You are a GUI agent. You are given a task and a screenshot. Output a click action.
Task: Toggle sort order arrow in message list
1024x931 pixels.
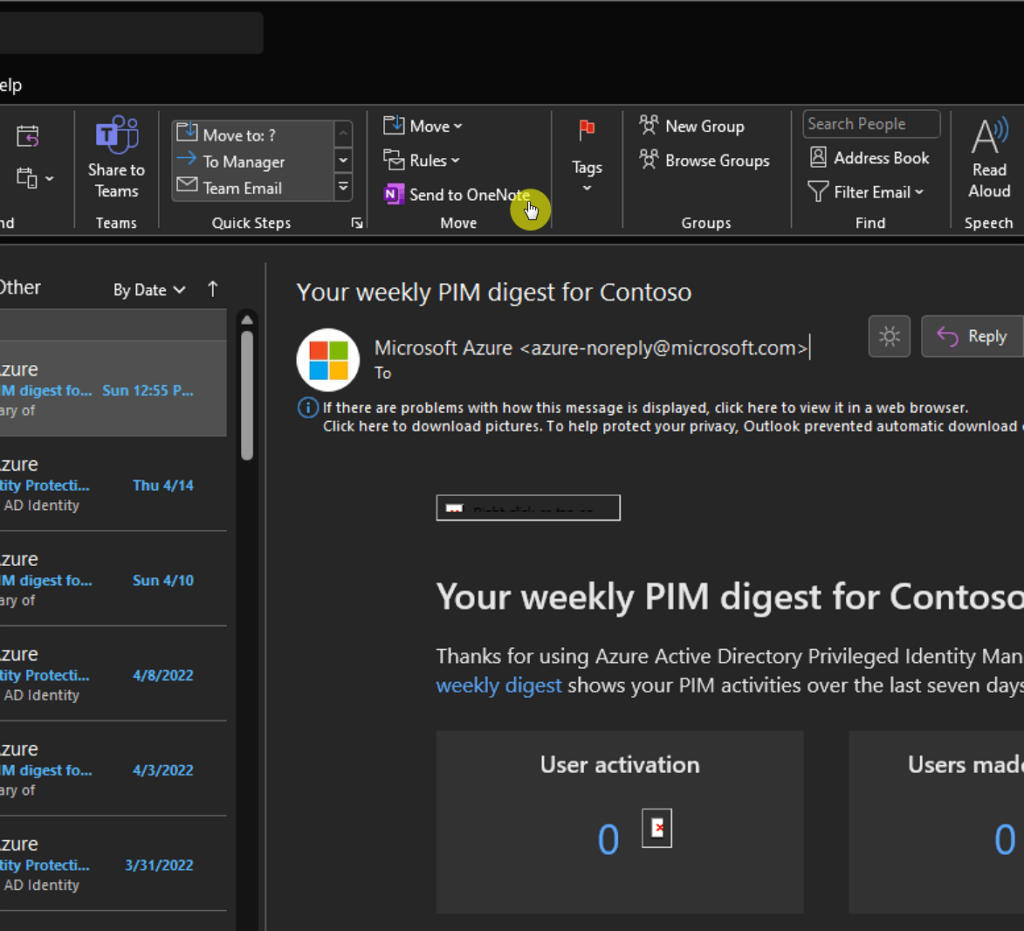point(213,289)
